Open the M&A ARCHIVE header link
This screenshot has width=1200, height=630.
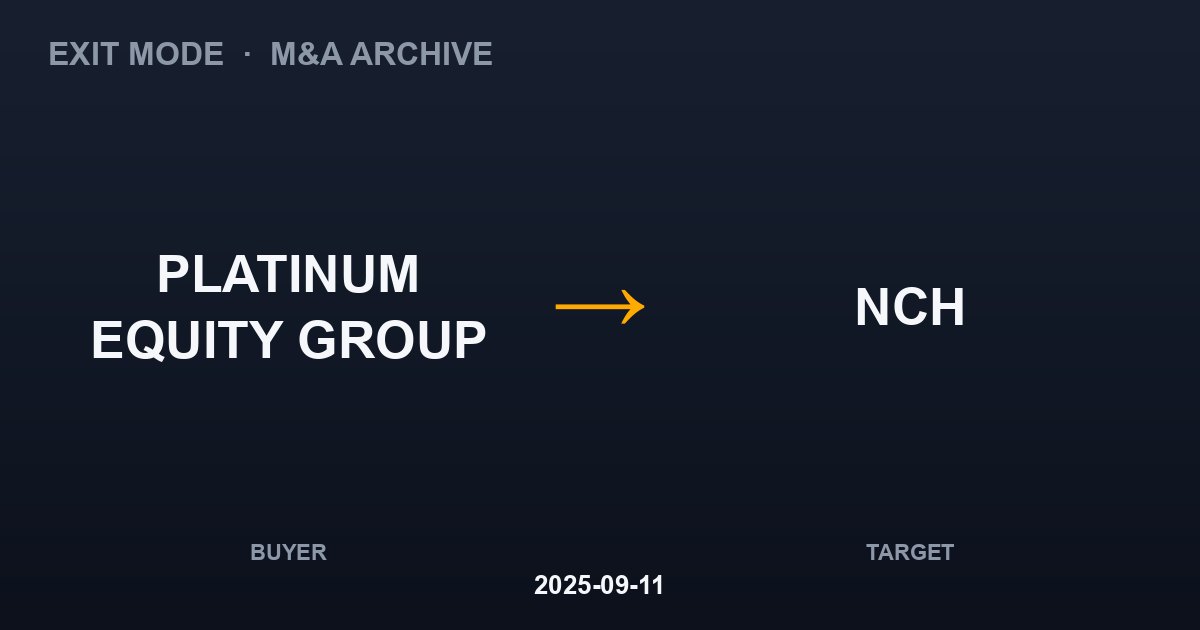click(x=381, y=54)
